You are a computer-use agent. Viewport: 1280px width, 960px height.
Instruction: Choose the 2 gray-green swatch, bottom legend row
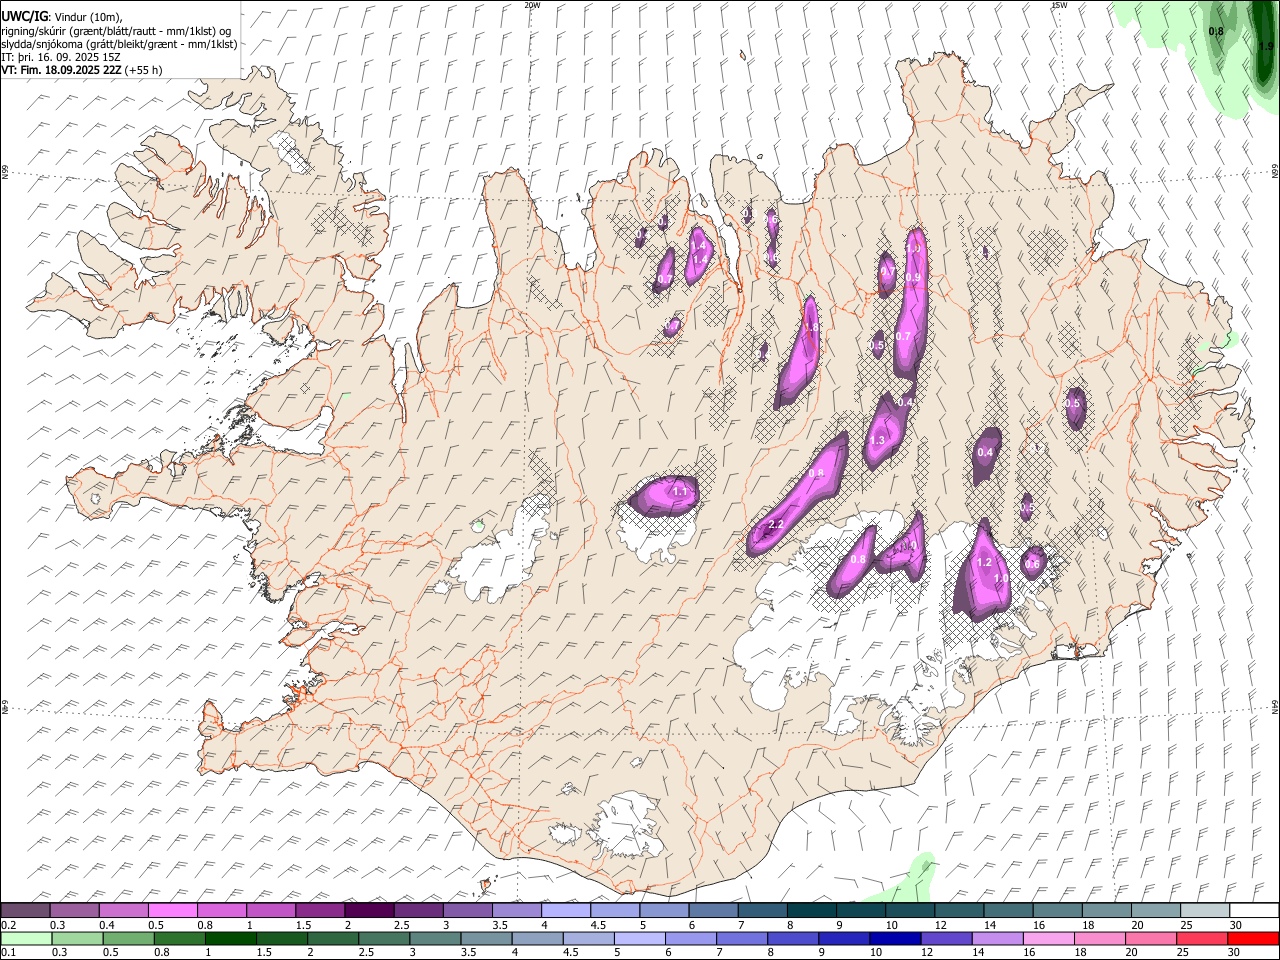pyautogui.click(x=333, y=938)
